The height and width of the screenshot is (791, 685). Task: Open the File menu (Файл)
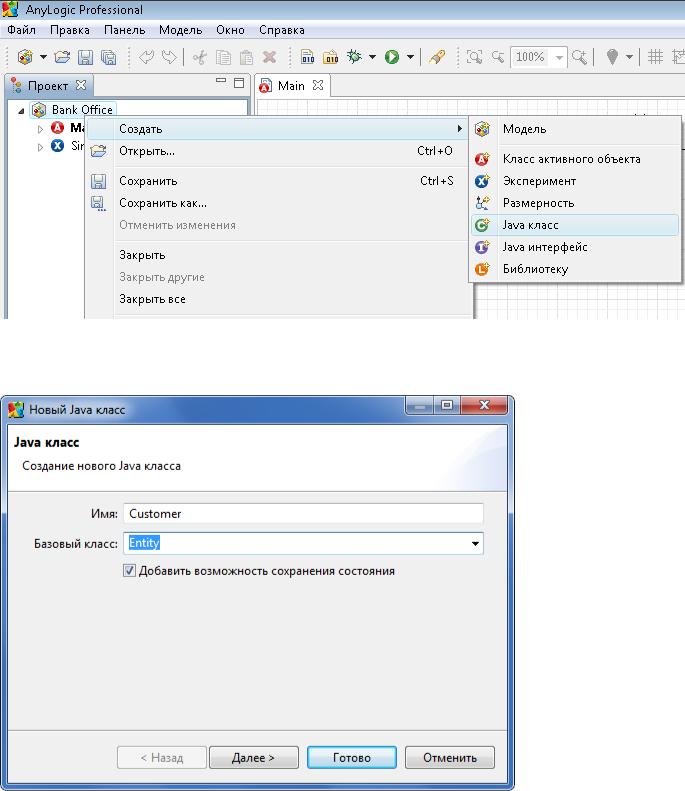click(x=21, y=30)
